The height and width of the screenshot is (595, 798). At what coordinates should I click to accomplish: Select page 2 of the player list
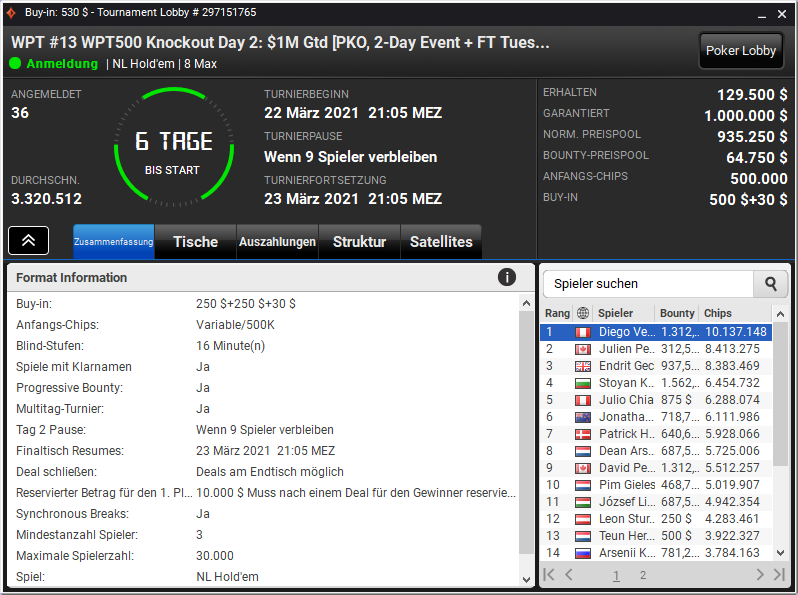643,575
